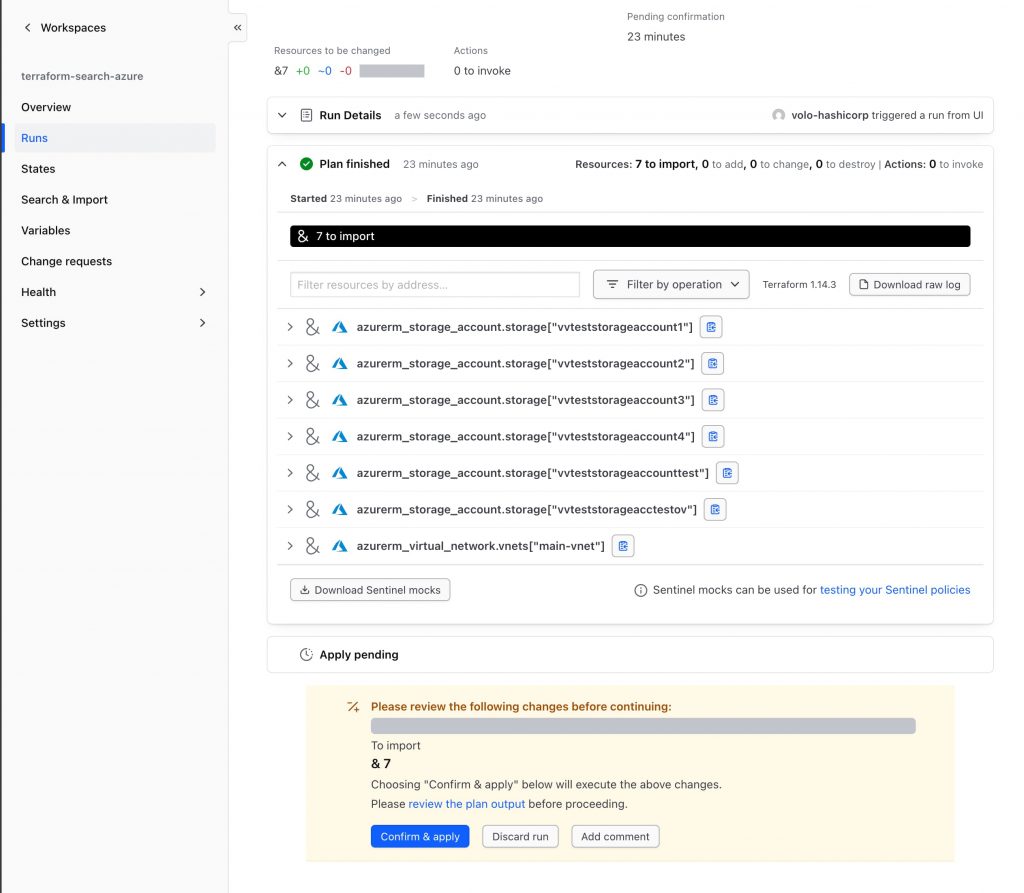Expand the Run Details section

pos(282,115)
